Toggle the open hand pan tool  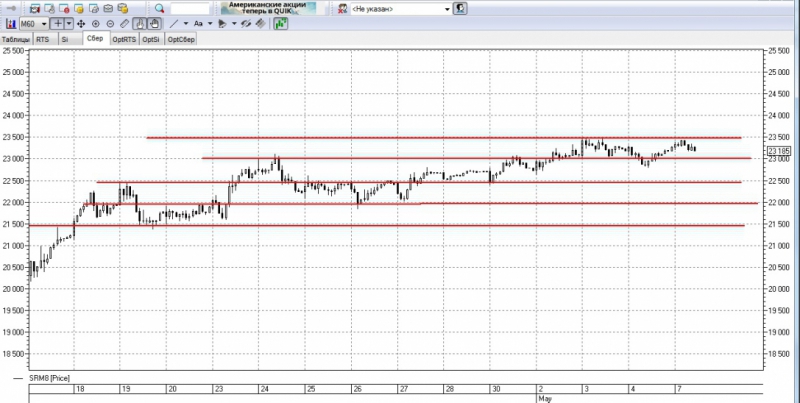point(154,23)
